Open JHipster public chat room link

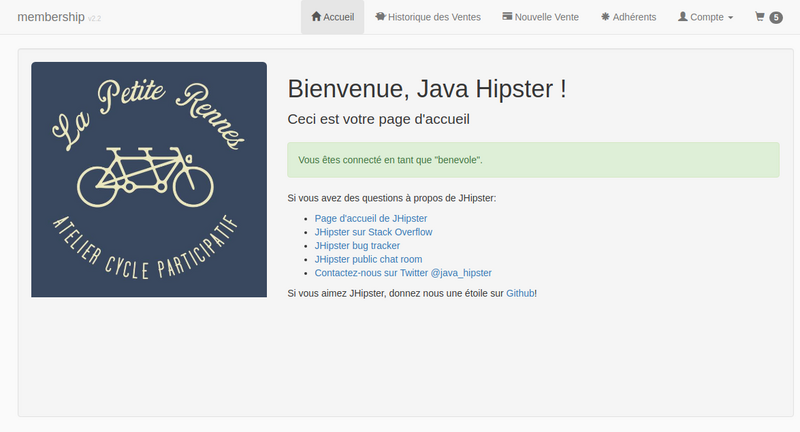pos(368,259)
